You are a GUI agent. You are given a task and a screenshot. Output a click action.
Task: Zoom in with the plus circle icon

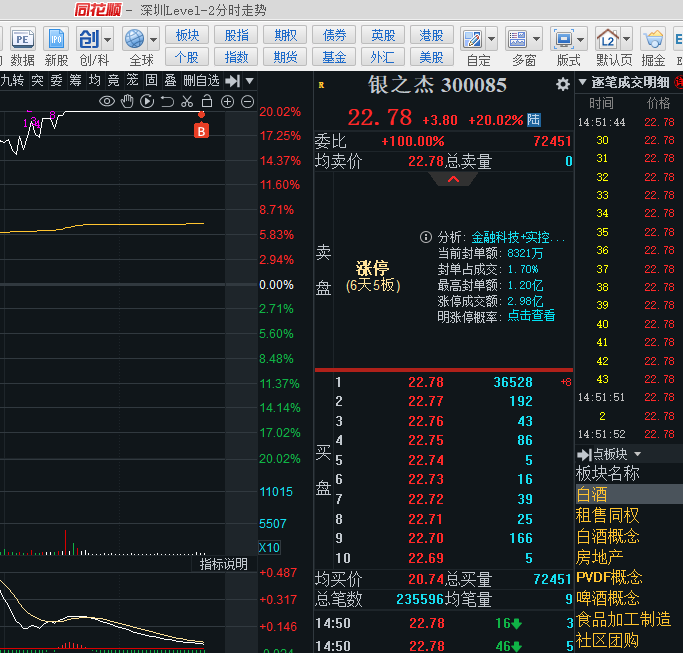pos(227,102)
